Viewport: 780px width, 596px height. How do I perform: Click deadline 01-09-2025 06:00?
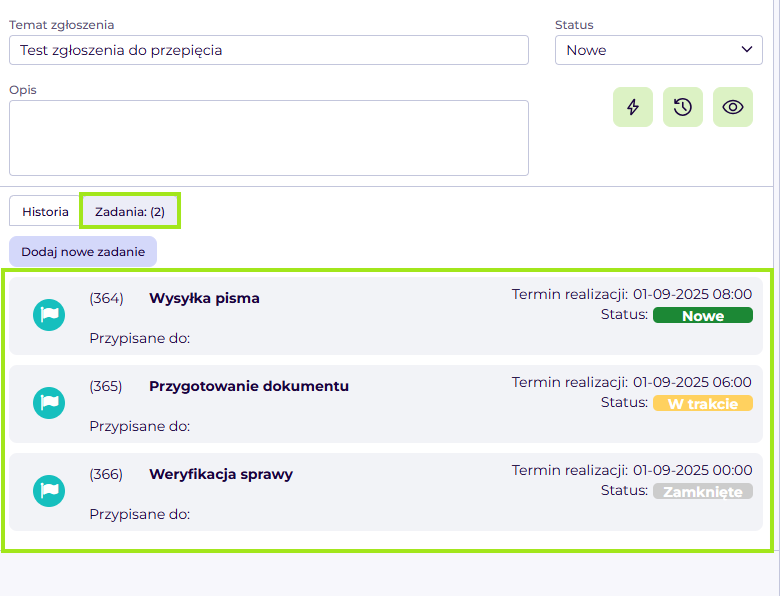click(692, 382)
